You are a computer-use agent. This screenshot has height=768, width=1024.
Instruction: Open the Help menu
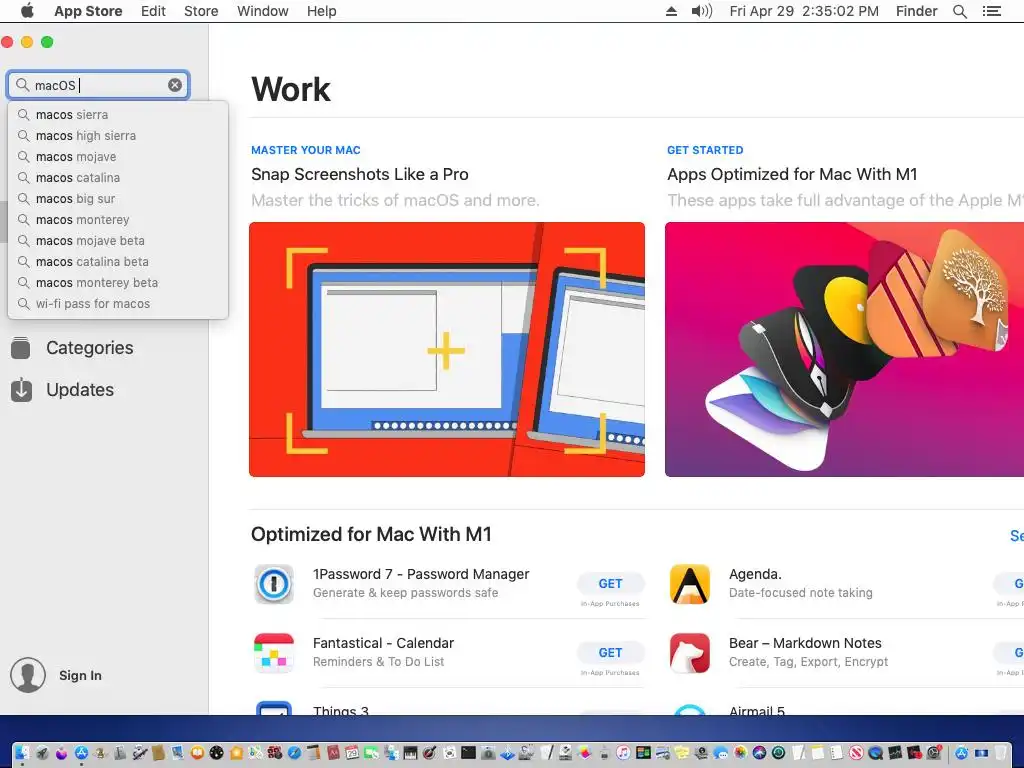321,11
